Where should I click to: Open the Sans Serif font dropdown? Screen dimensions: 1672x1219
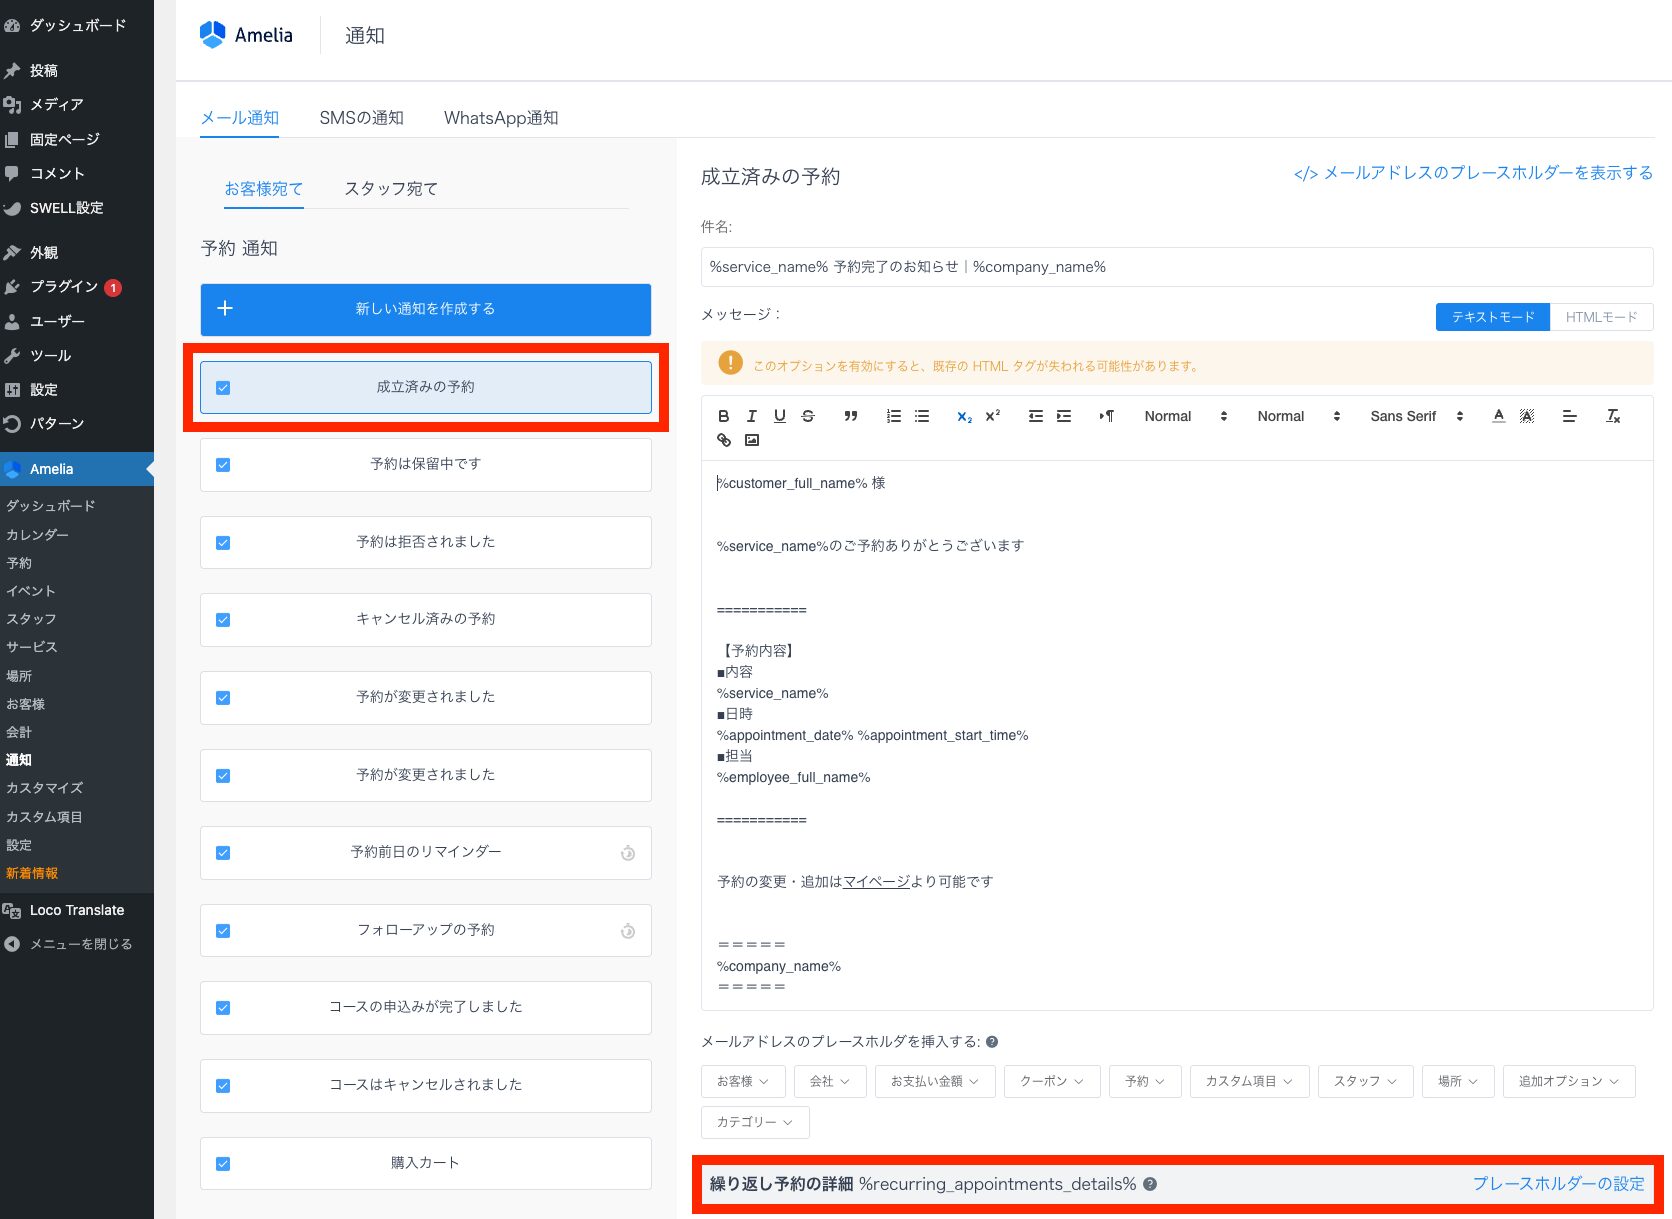[1416, 416]
